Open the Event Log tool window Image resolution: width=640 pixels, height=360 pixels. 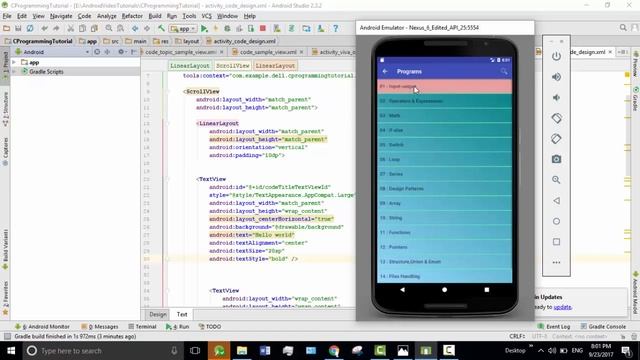pos(554,327)
